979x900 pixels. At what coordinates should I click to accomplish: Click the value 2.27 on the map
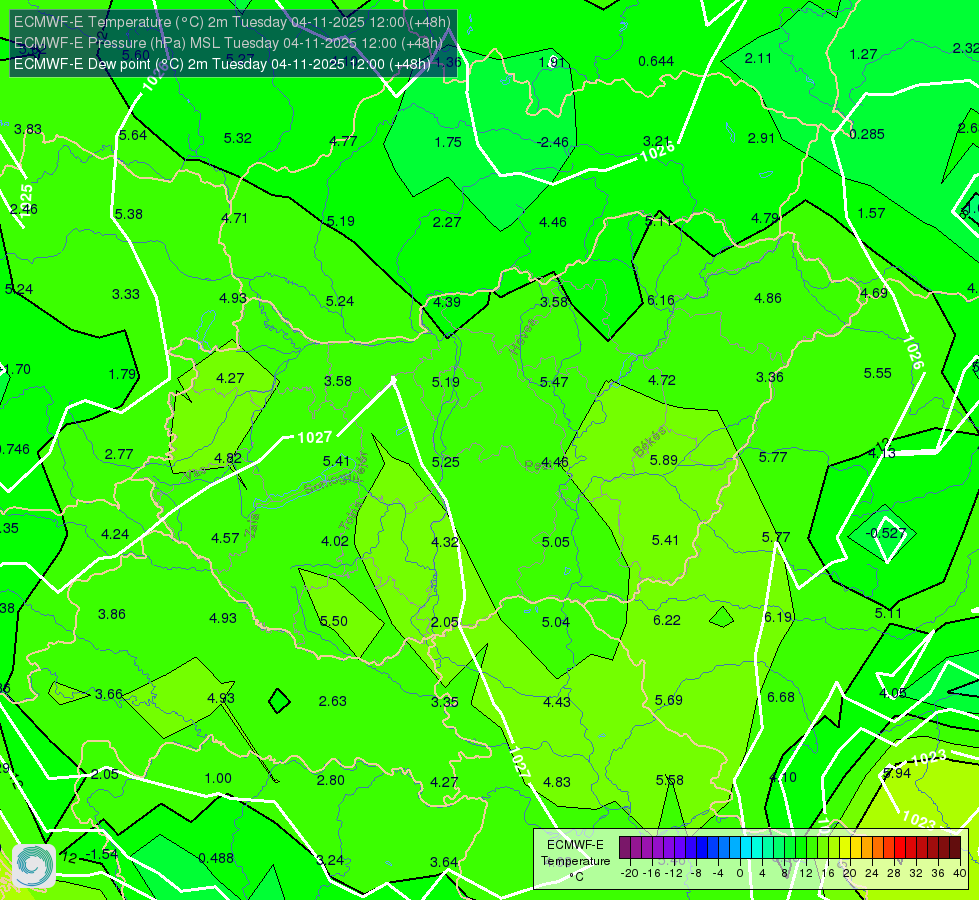click(446, 222)
